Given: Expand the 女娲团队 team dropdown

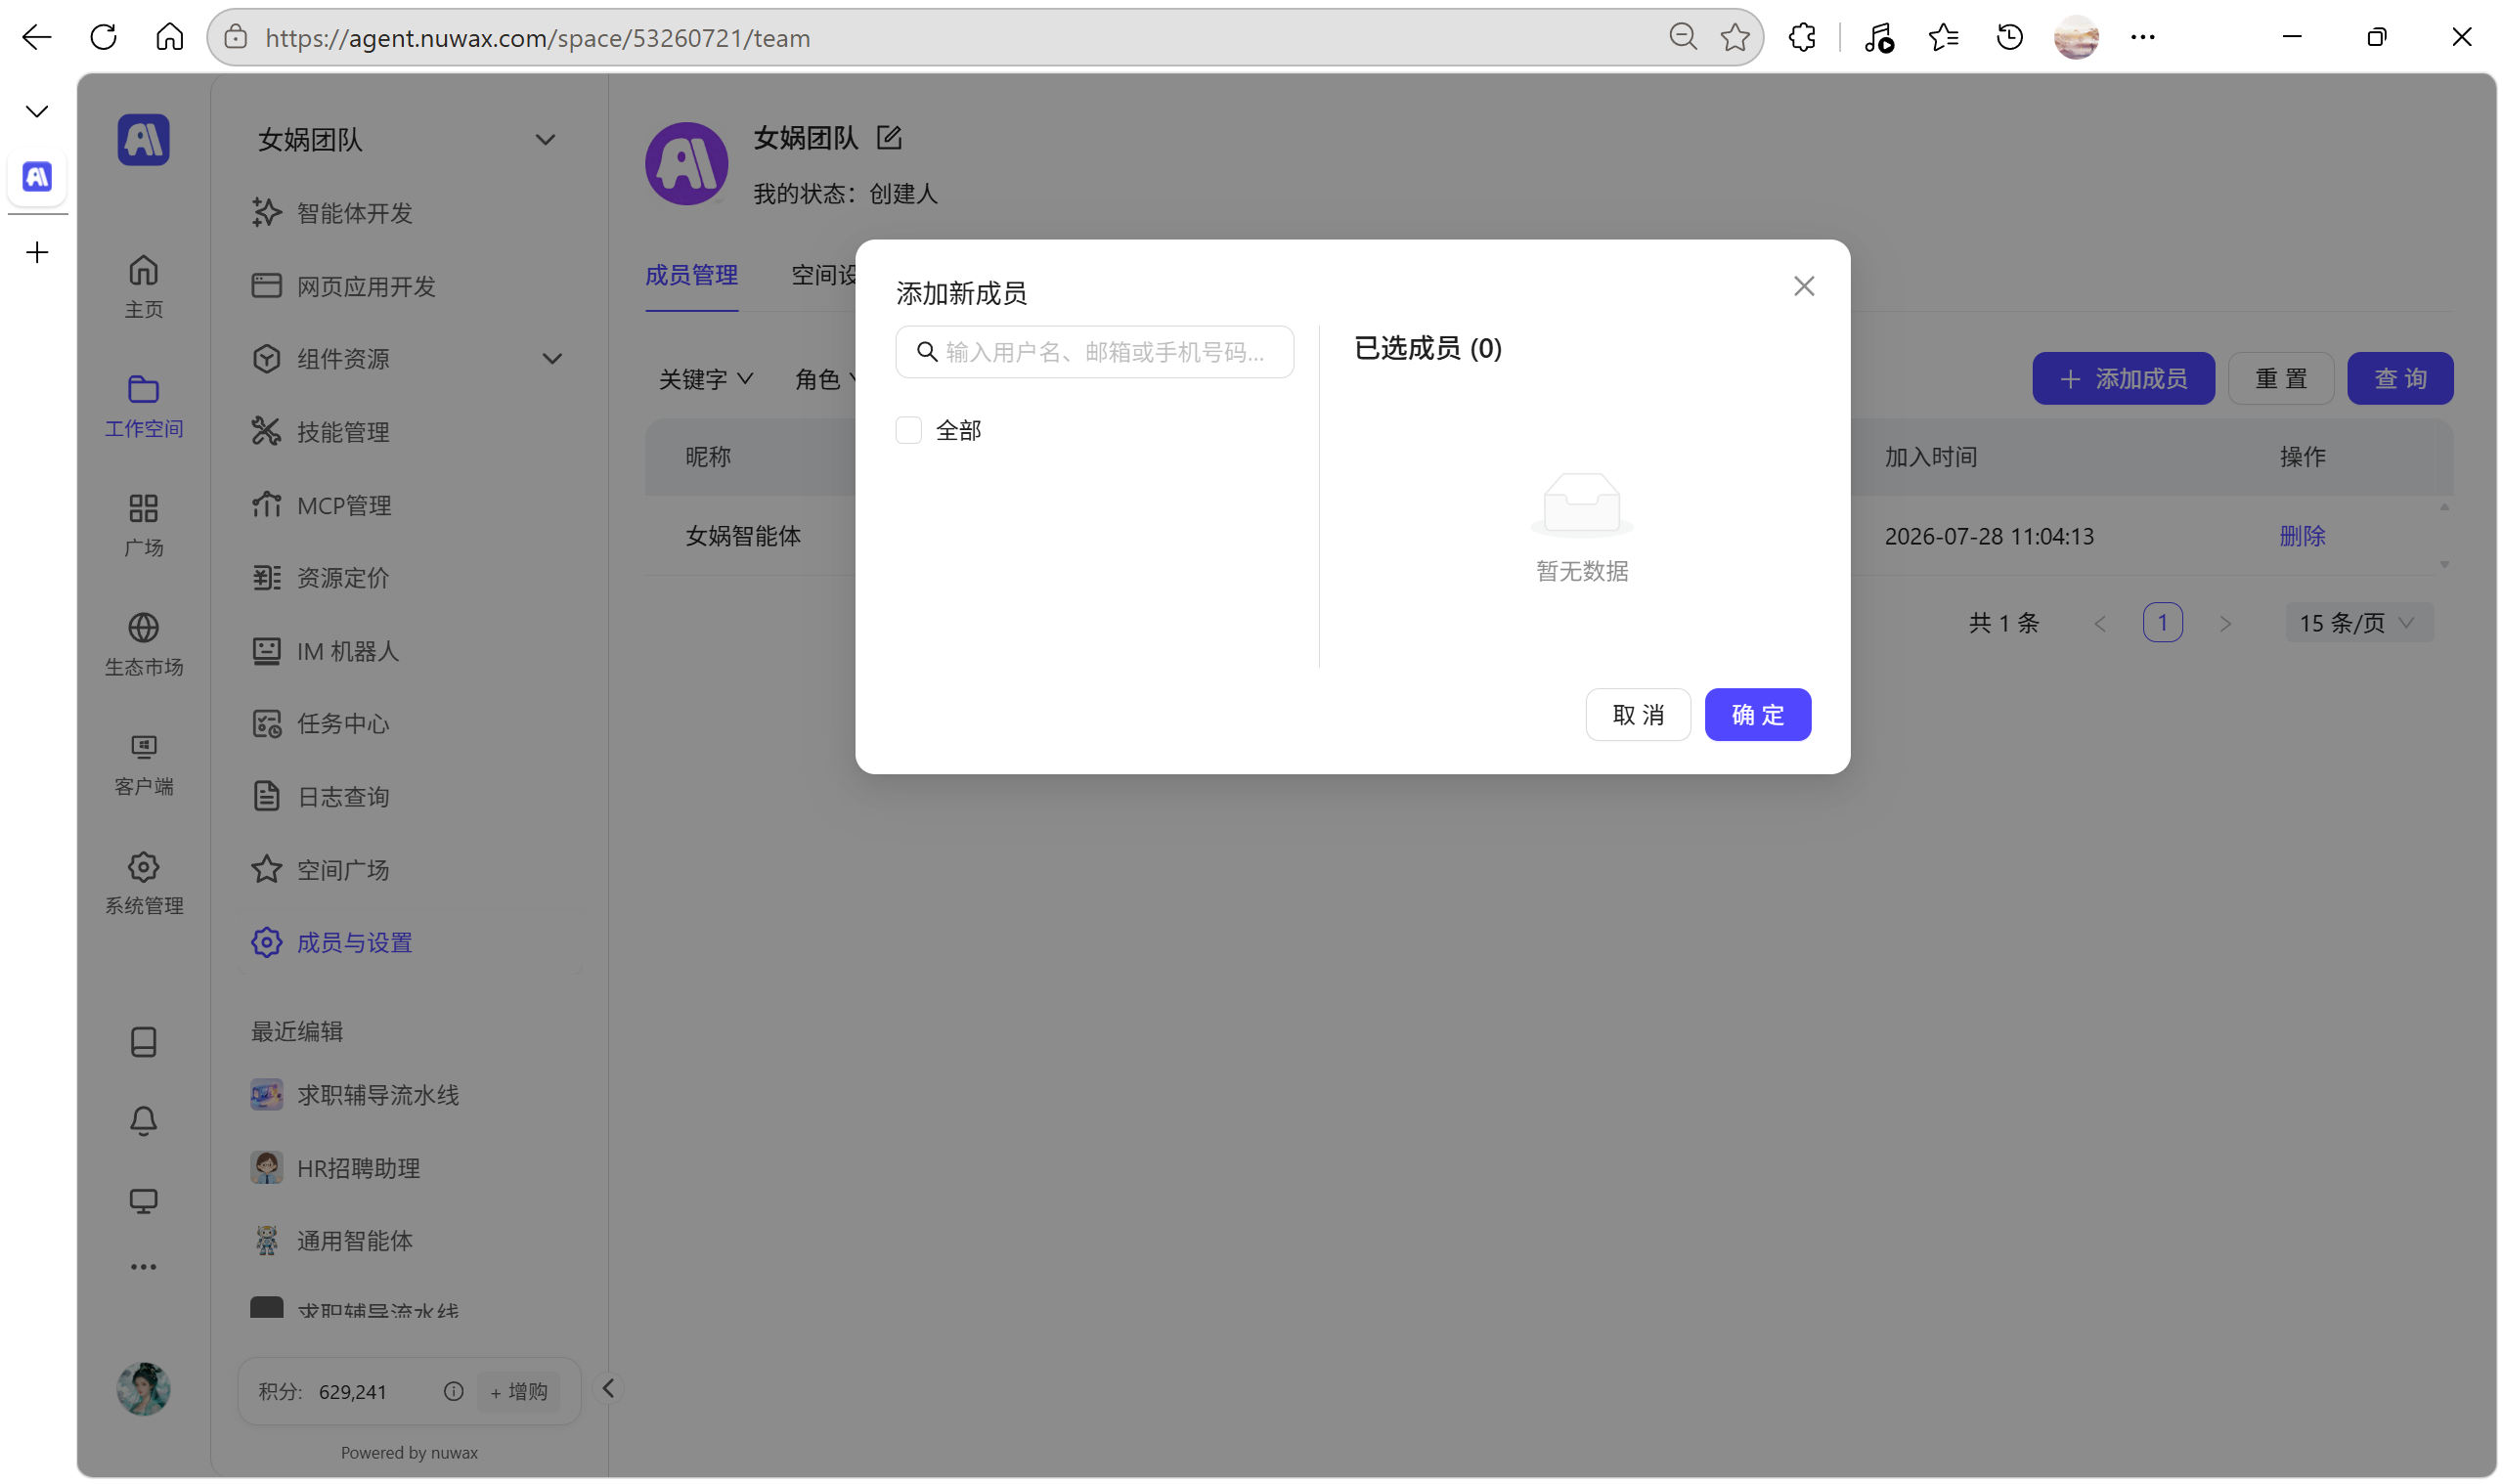Looking at the screenshot, I should pyautogui.click(x=545, y=140).
